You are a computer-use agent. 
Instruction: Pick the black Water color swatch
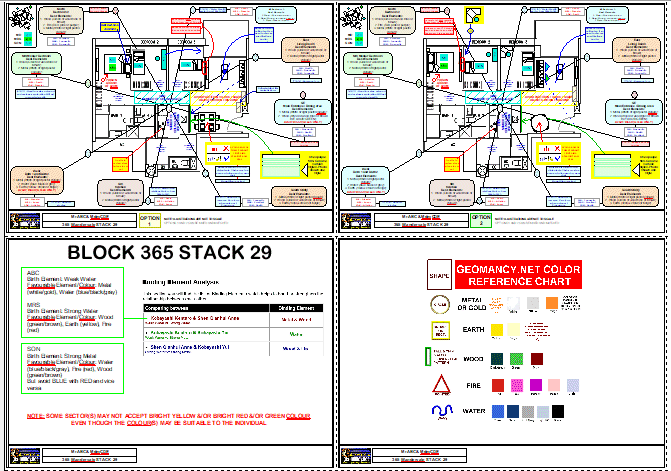(556, 410)
